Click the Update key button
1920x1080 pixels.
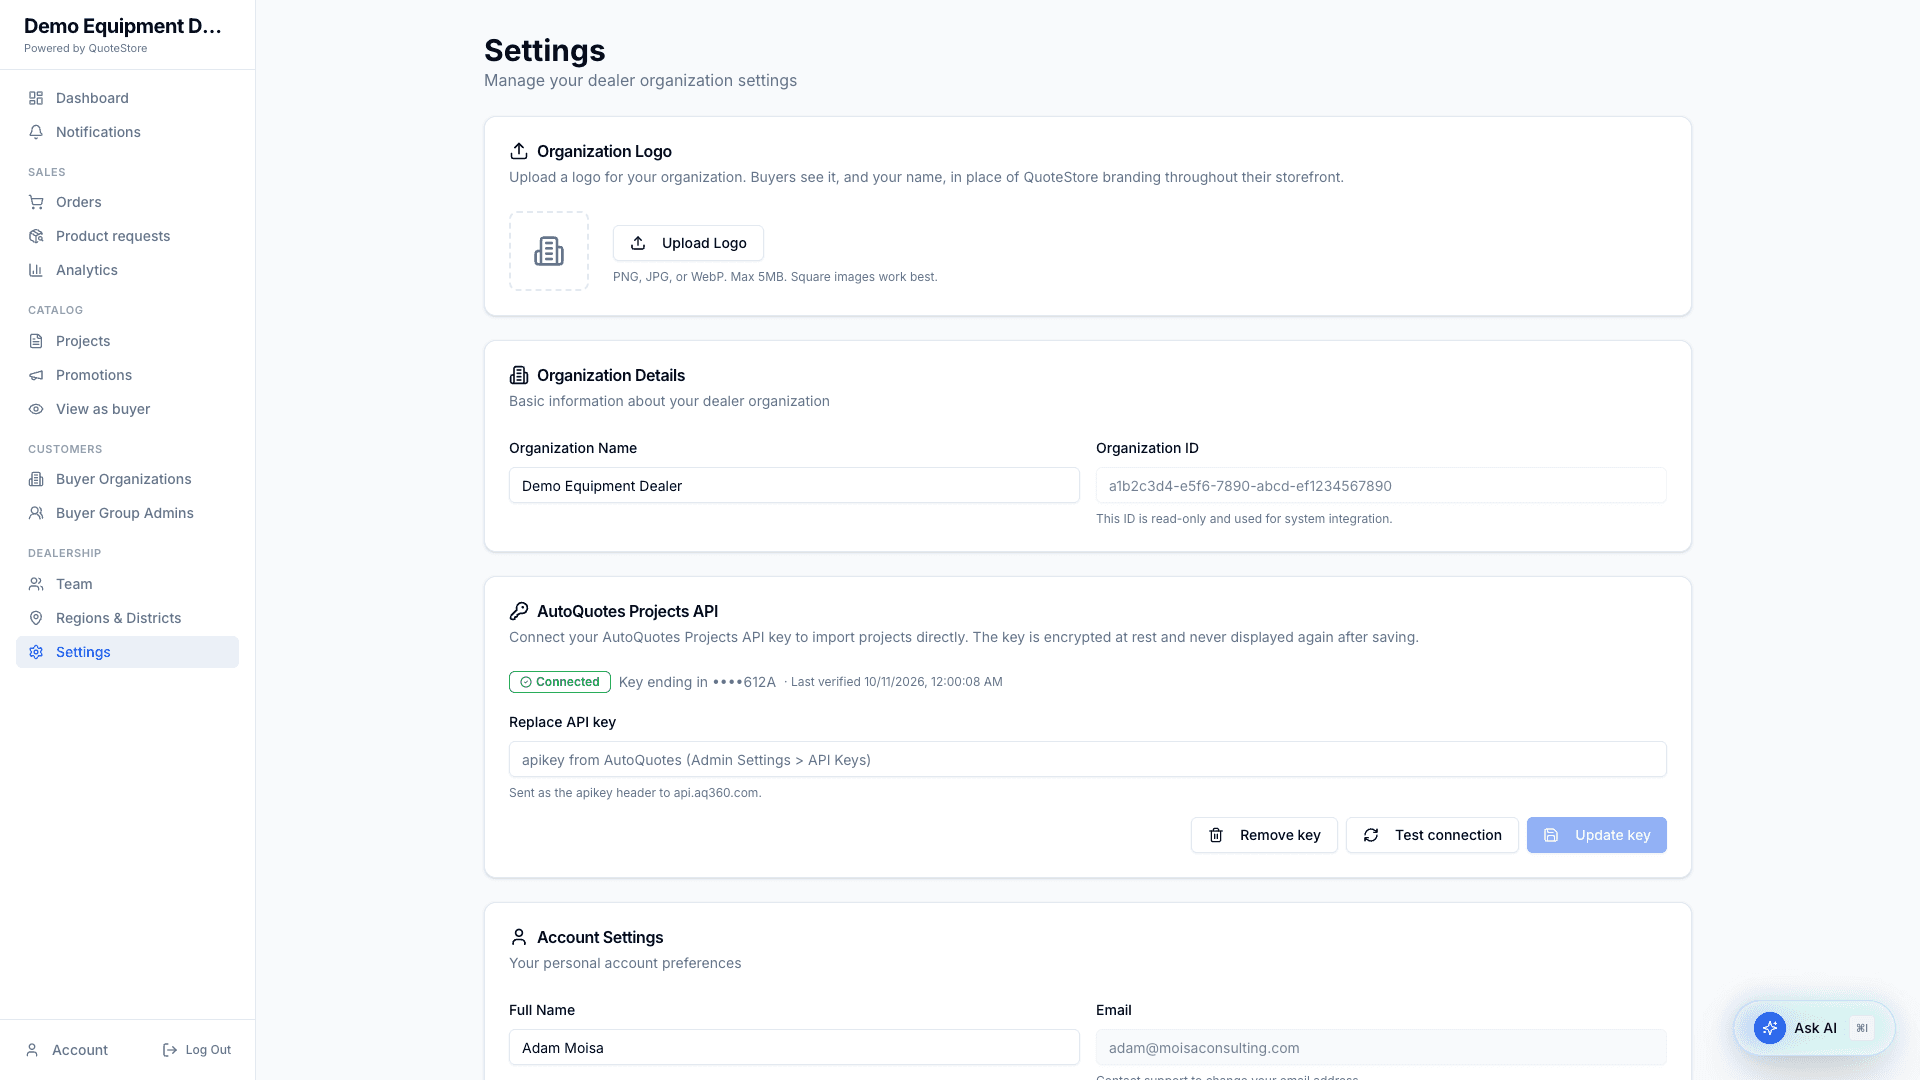tap(1596, 835)
